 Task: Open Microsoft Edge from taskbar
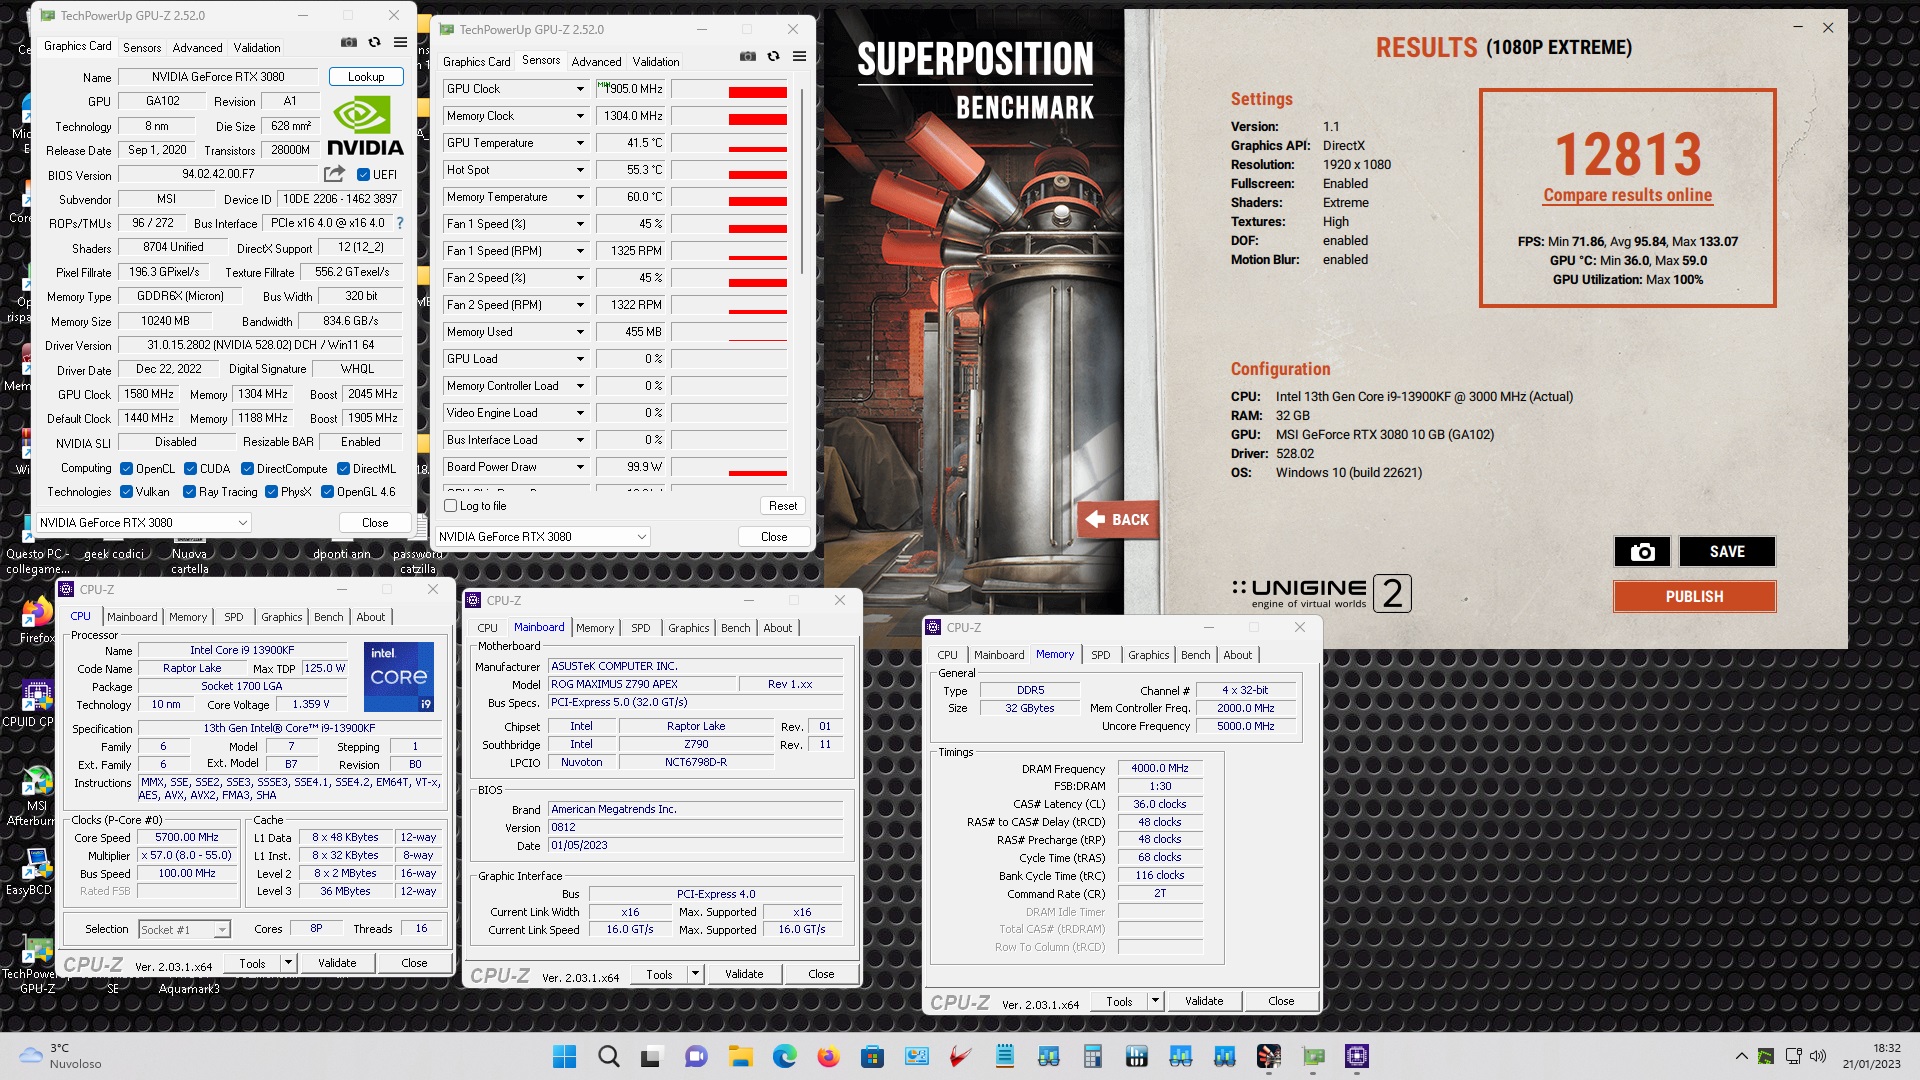(x=784, y=1056)
